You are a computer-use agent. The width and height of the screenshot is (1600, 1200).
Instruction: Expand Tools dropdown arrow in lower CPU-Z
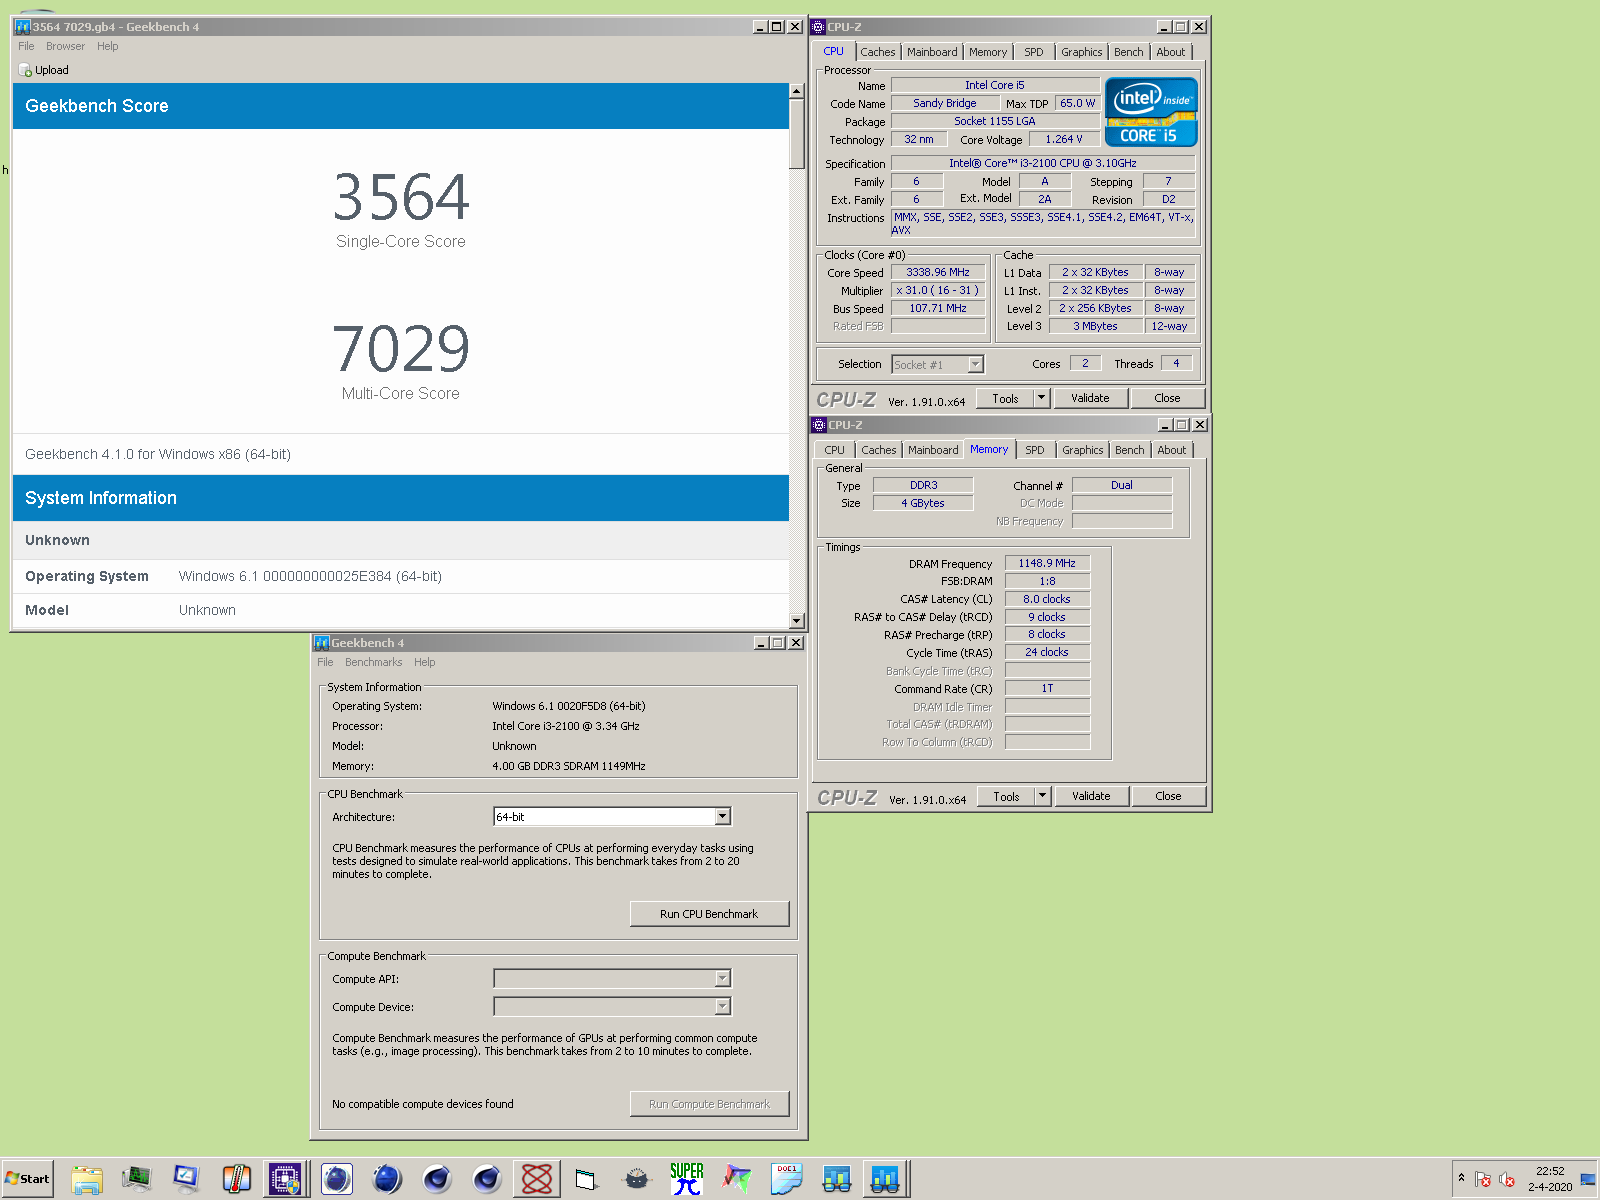coord(1042,796)
